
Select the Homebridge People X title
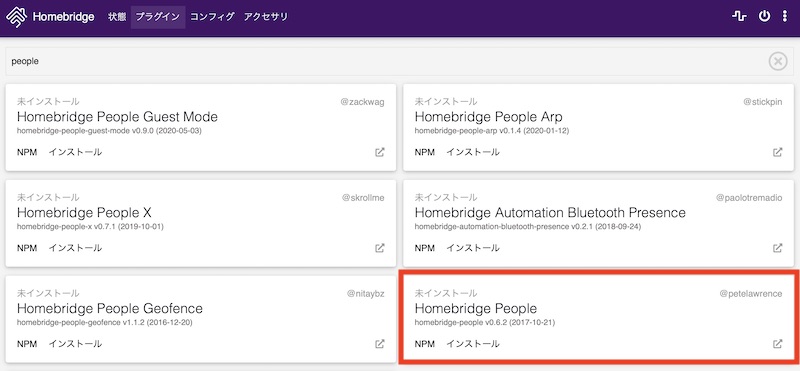84,212
